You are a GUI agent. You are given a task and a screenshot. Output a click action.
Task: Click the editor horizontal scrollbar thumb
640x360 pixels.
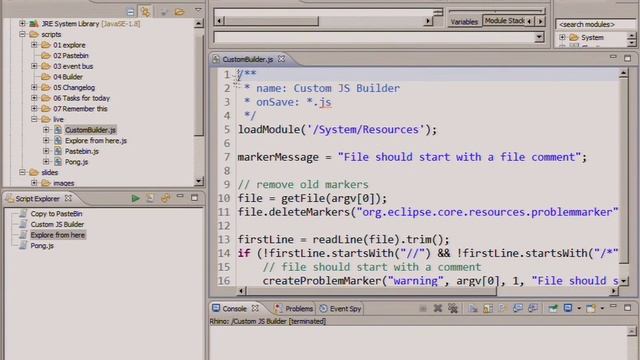coord(371,291)
